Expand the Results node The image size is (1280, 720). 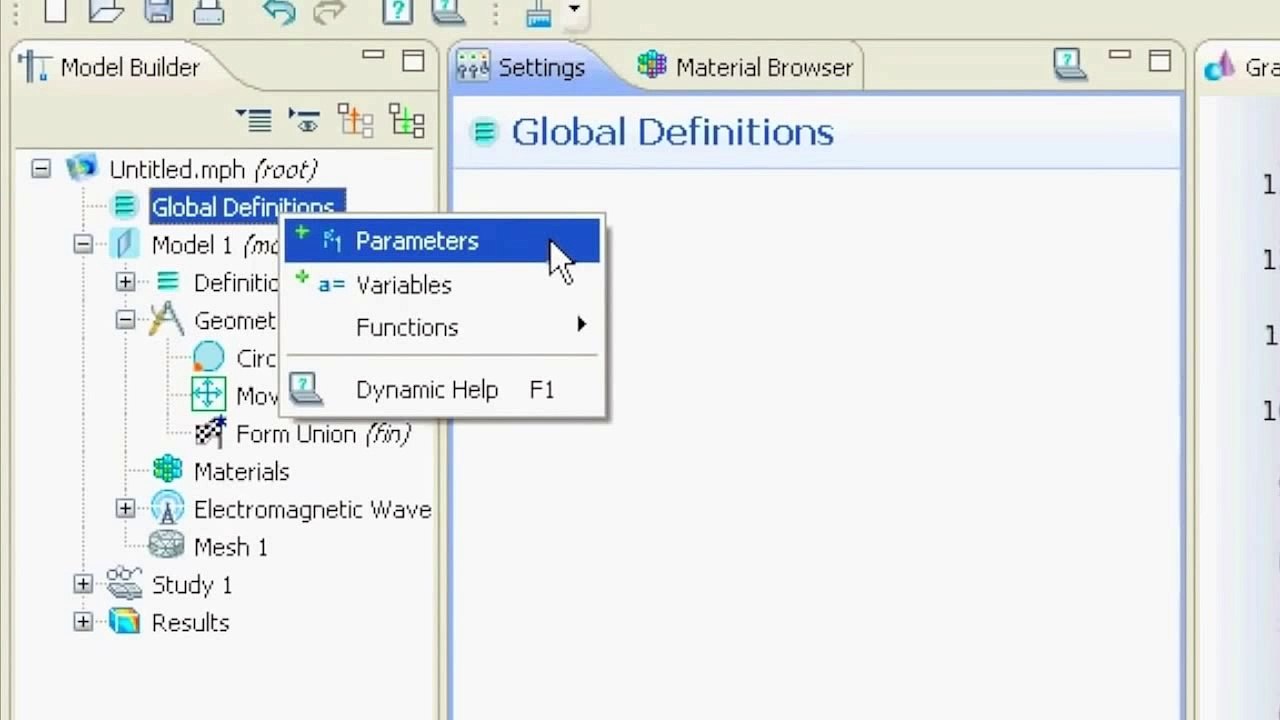pos(83,622)
